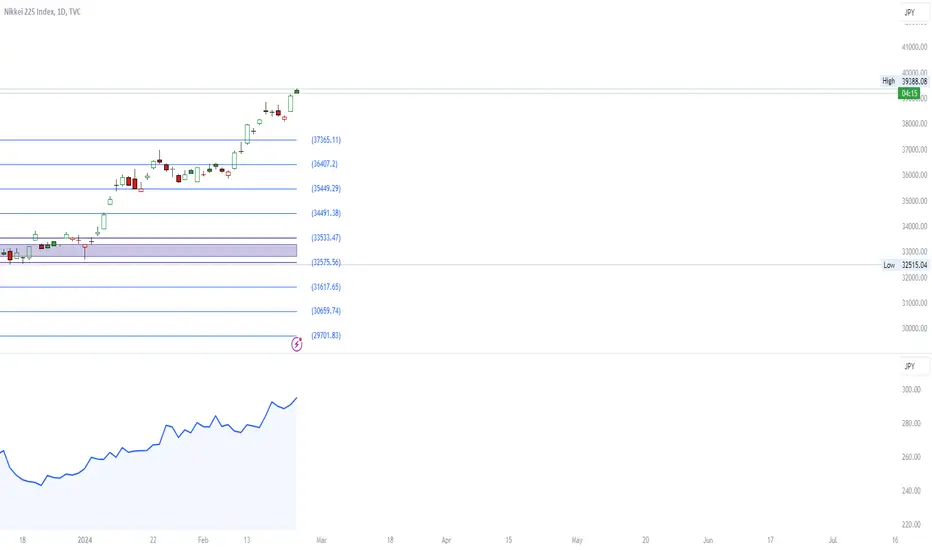Click the (34491.38) level label

326,213
